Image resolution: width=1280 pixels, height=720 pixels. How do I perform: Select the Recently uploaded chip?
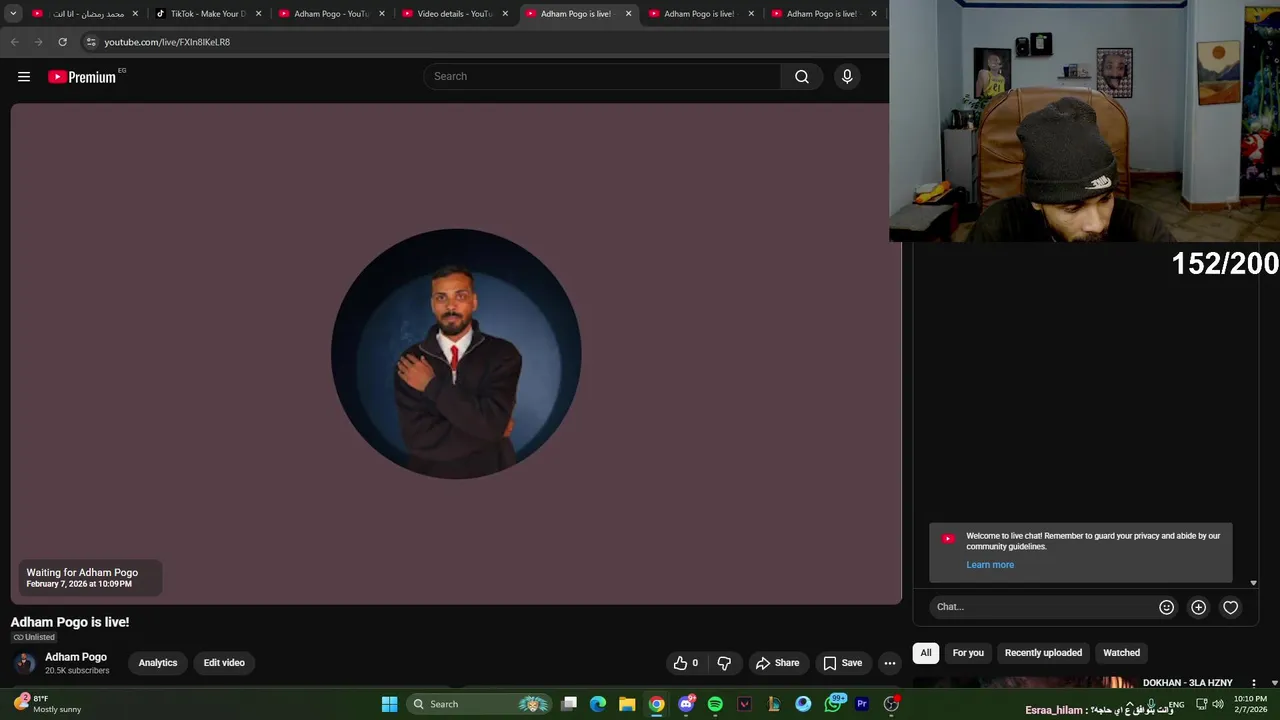[1043, 653]
